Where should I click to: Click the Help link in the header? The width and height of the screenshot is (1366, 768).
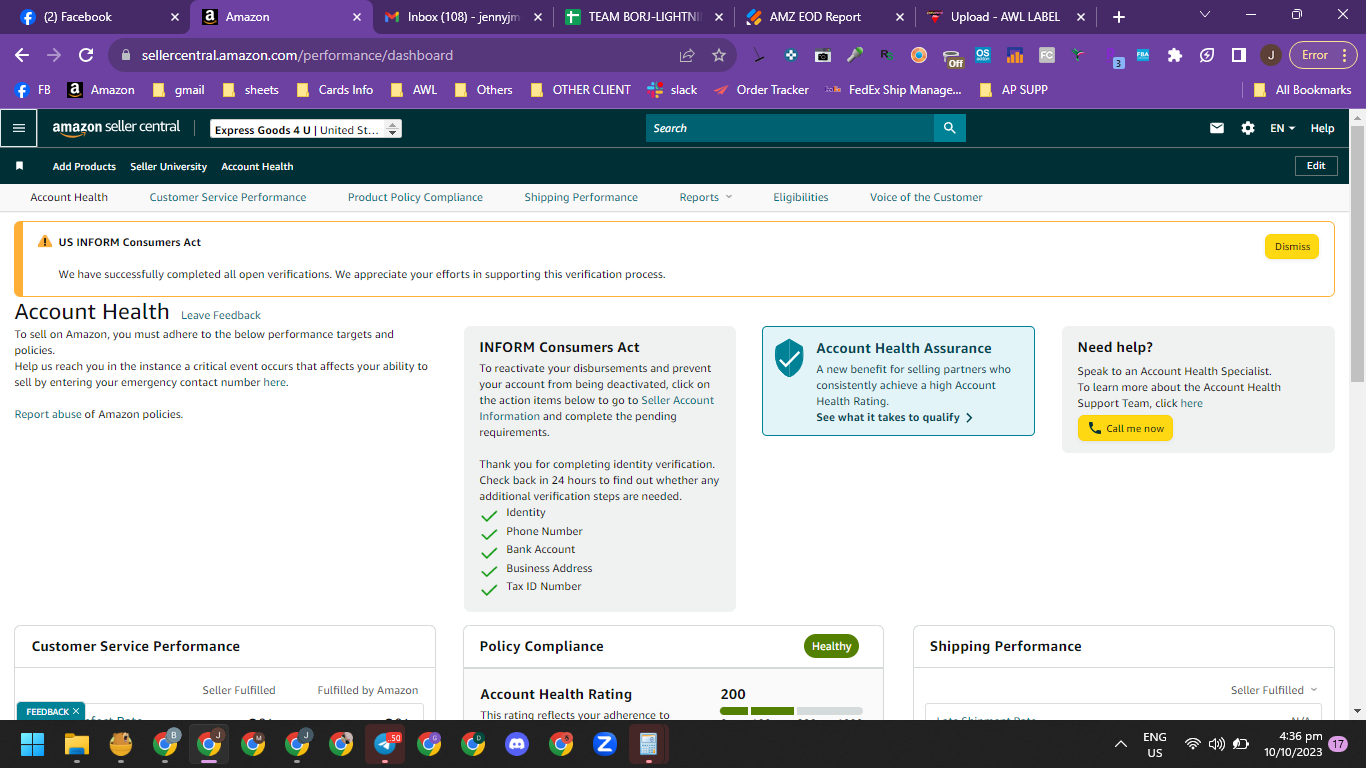click(1322, 128)
